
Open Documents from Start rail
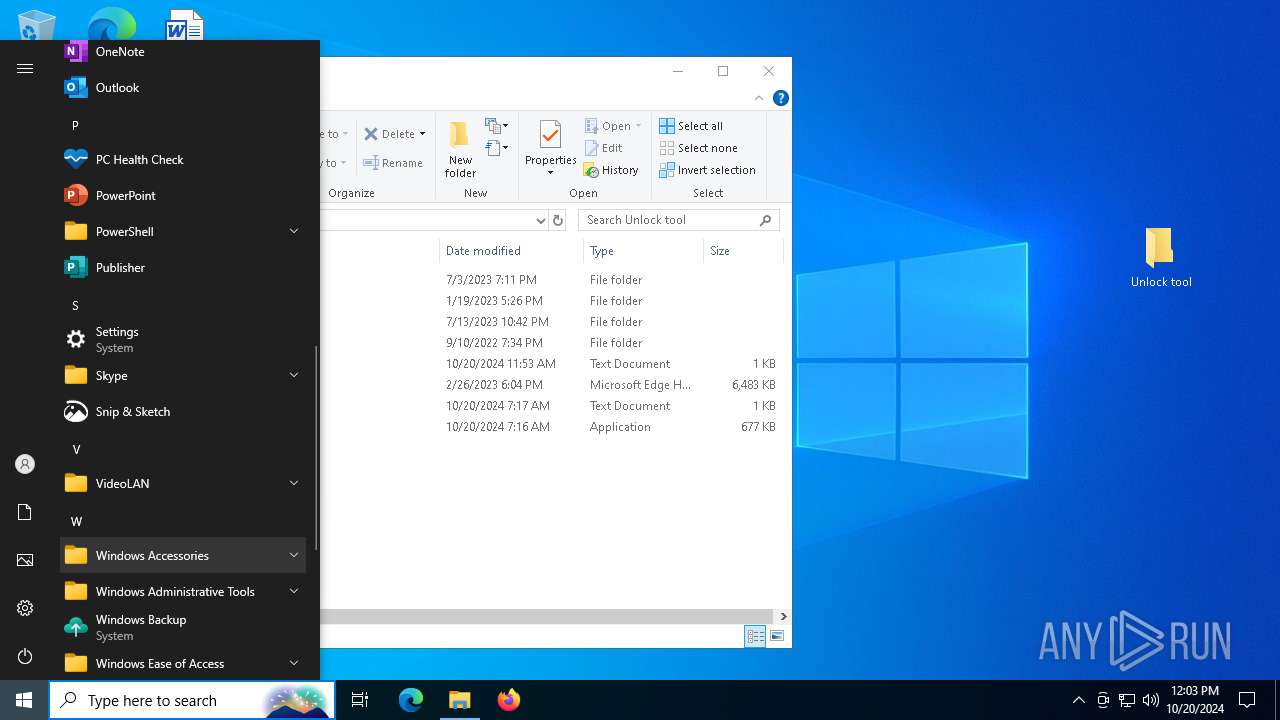25,512
